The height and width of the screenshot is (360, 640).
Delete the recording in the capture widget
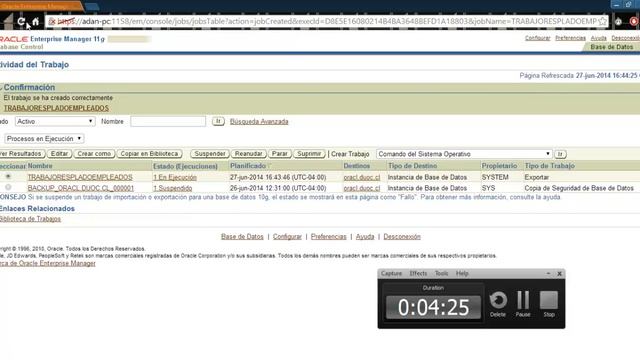[x=498, y=304]
